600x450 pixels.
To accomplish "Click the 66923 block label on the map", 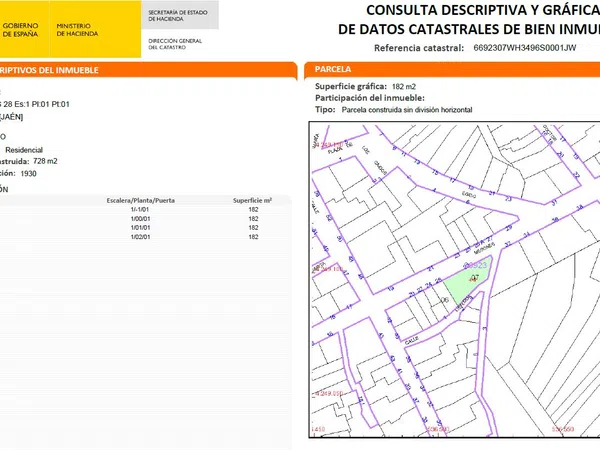I will [475, 265].
